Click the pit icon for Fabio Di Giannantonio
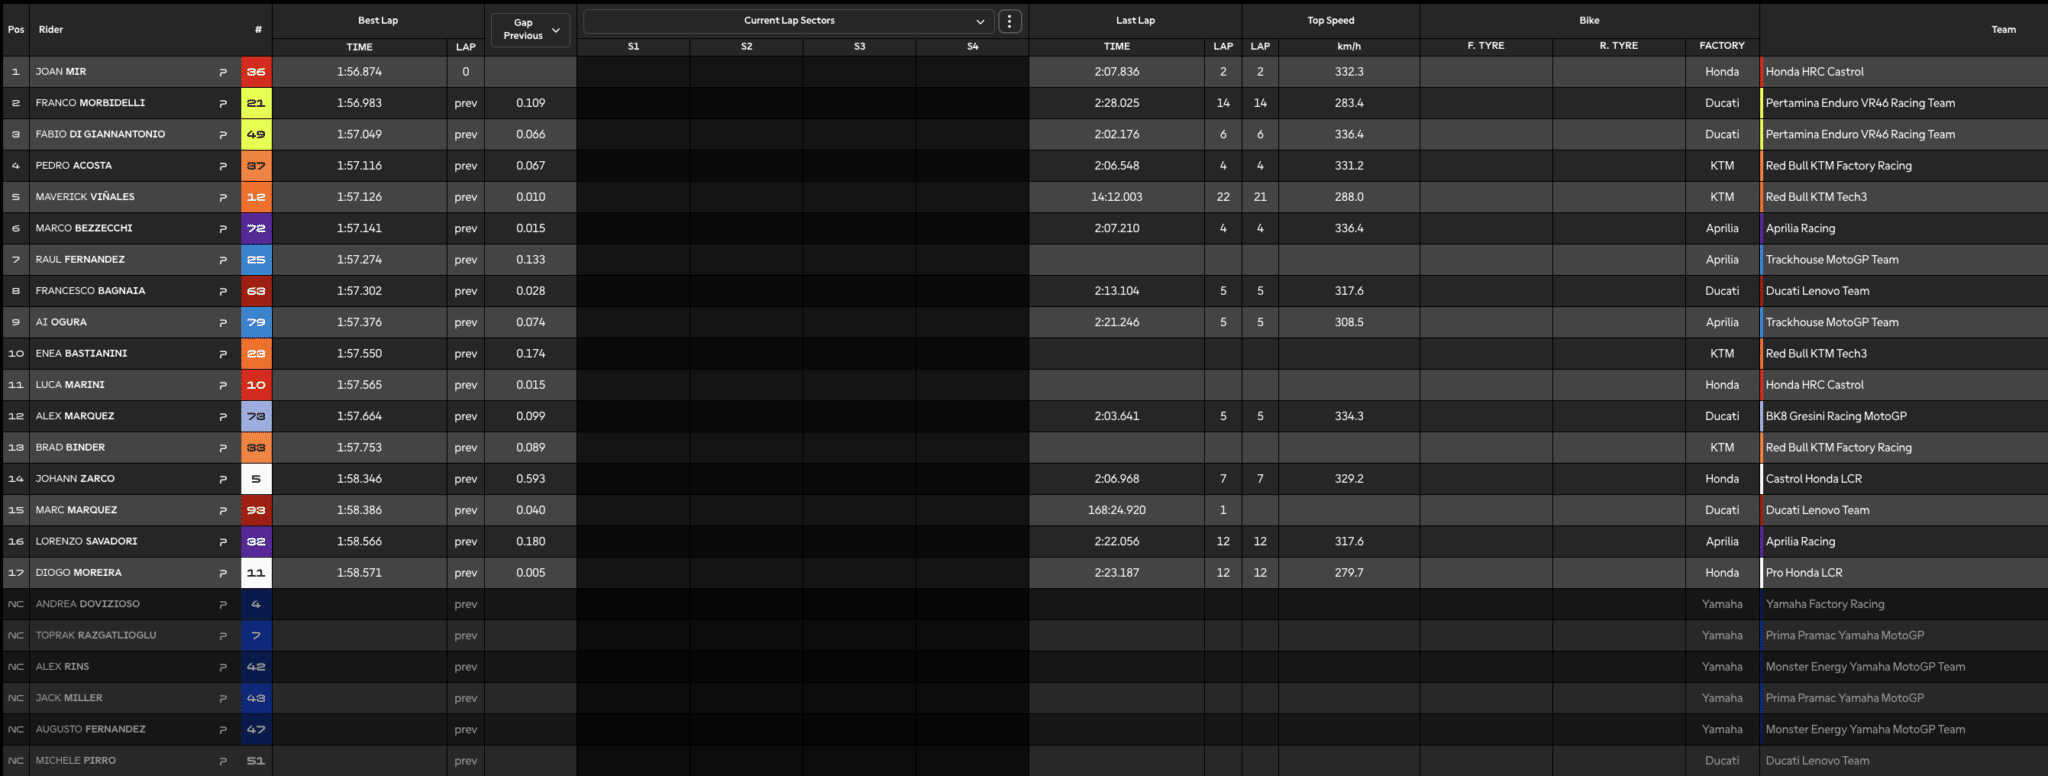This screenshot has width=2048, height=776. click(x=223, y=134)
